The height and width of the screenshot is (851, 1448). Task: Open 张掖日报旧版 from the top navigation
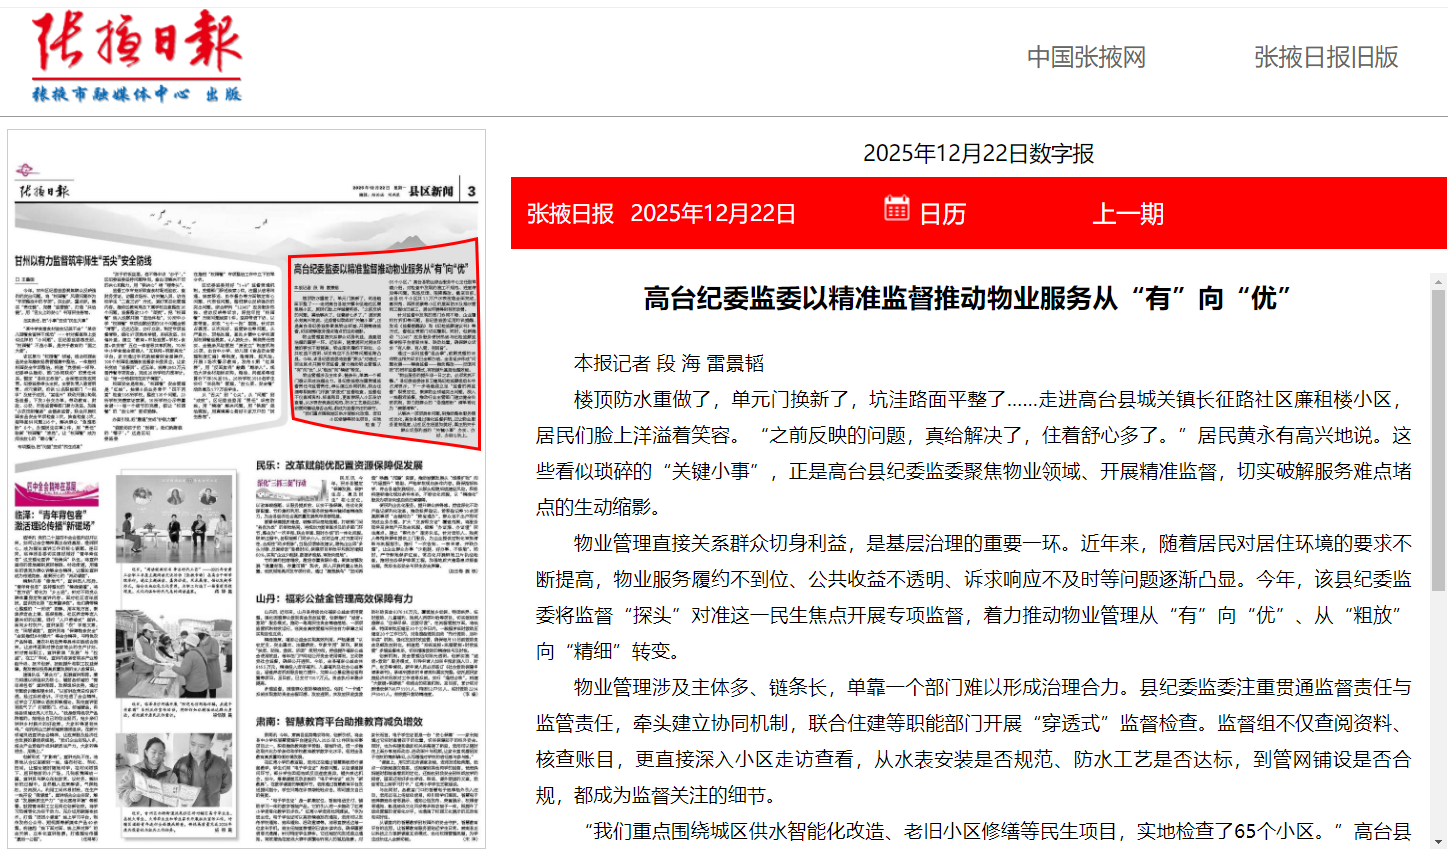(x=1325, y=57)
